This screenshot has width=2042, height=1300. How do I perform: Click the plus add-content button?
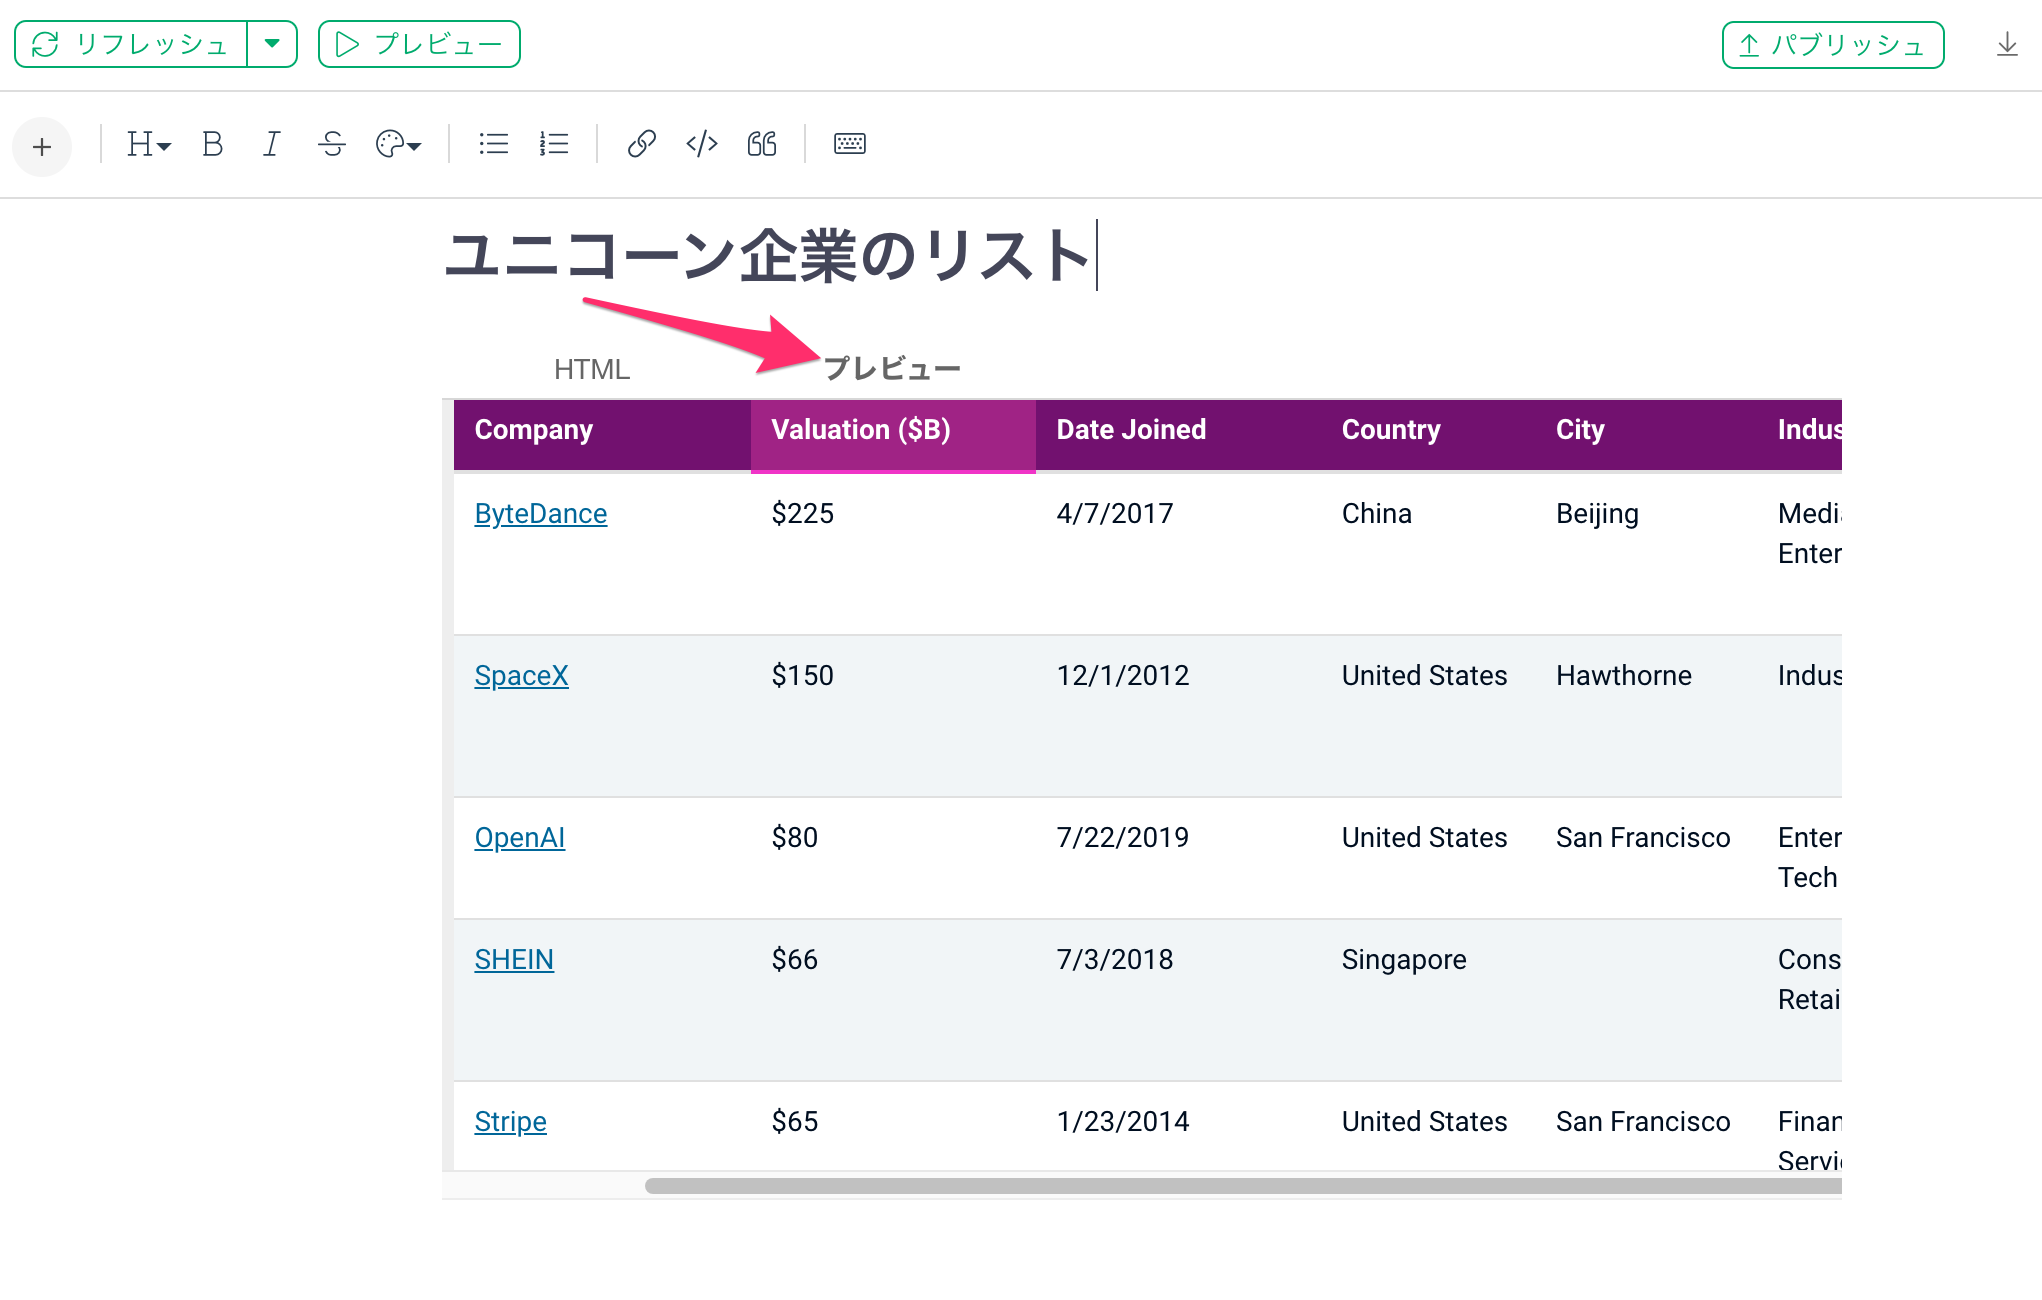click(42, 147)
